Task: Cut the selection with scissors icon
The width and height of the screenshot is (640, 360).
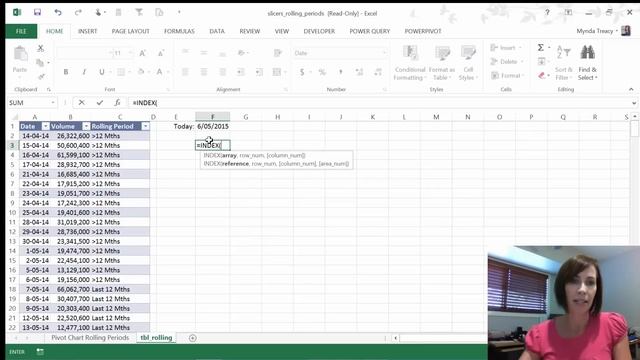Action: click(40, 49)
